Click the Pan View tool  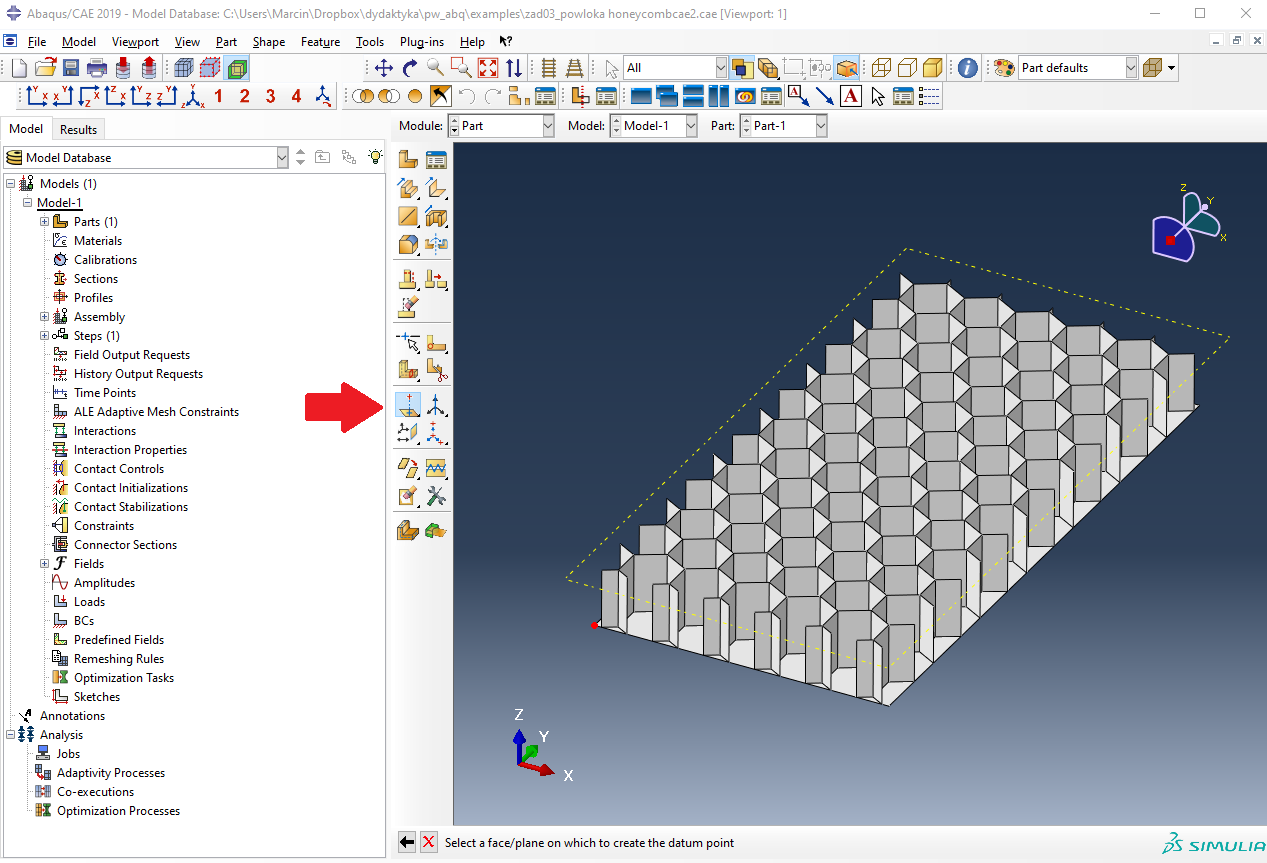[384, 68]
